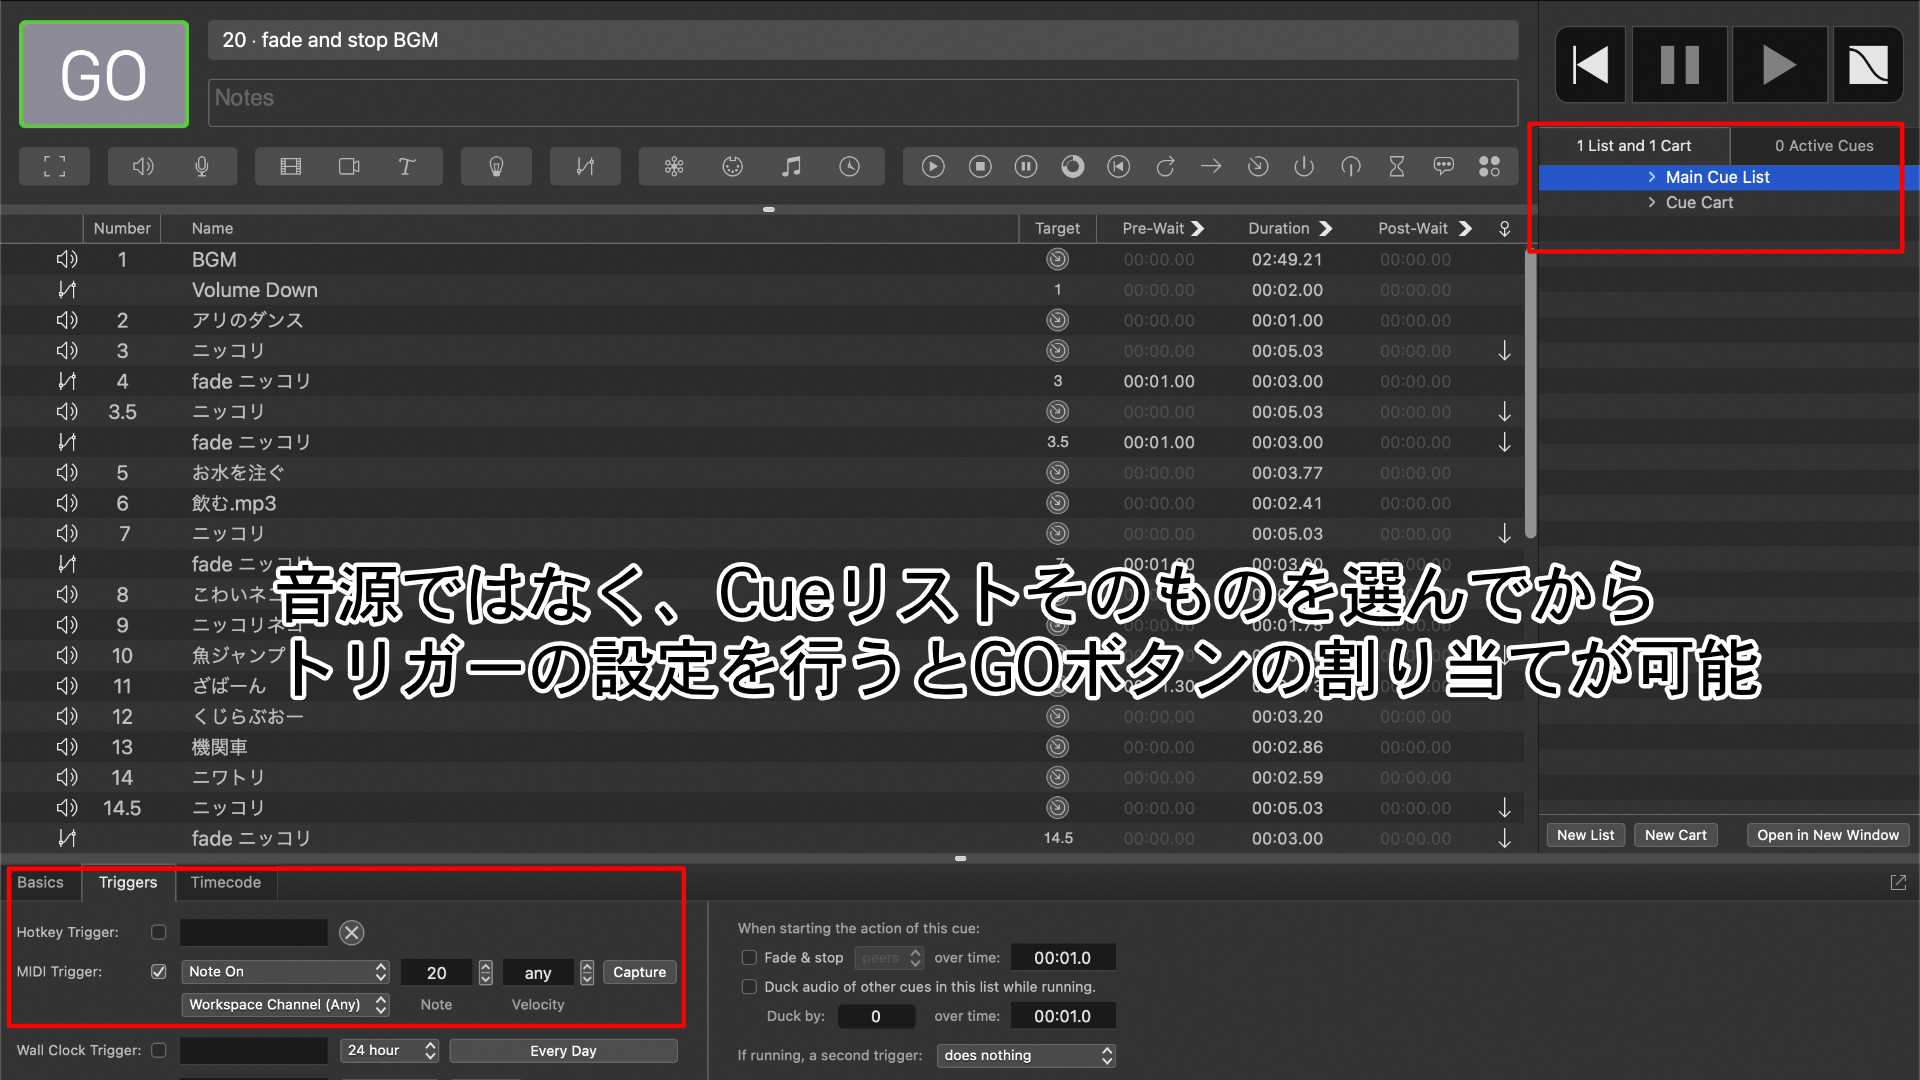
Task: Click the New Cart button
Action: [1676, 836]
